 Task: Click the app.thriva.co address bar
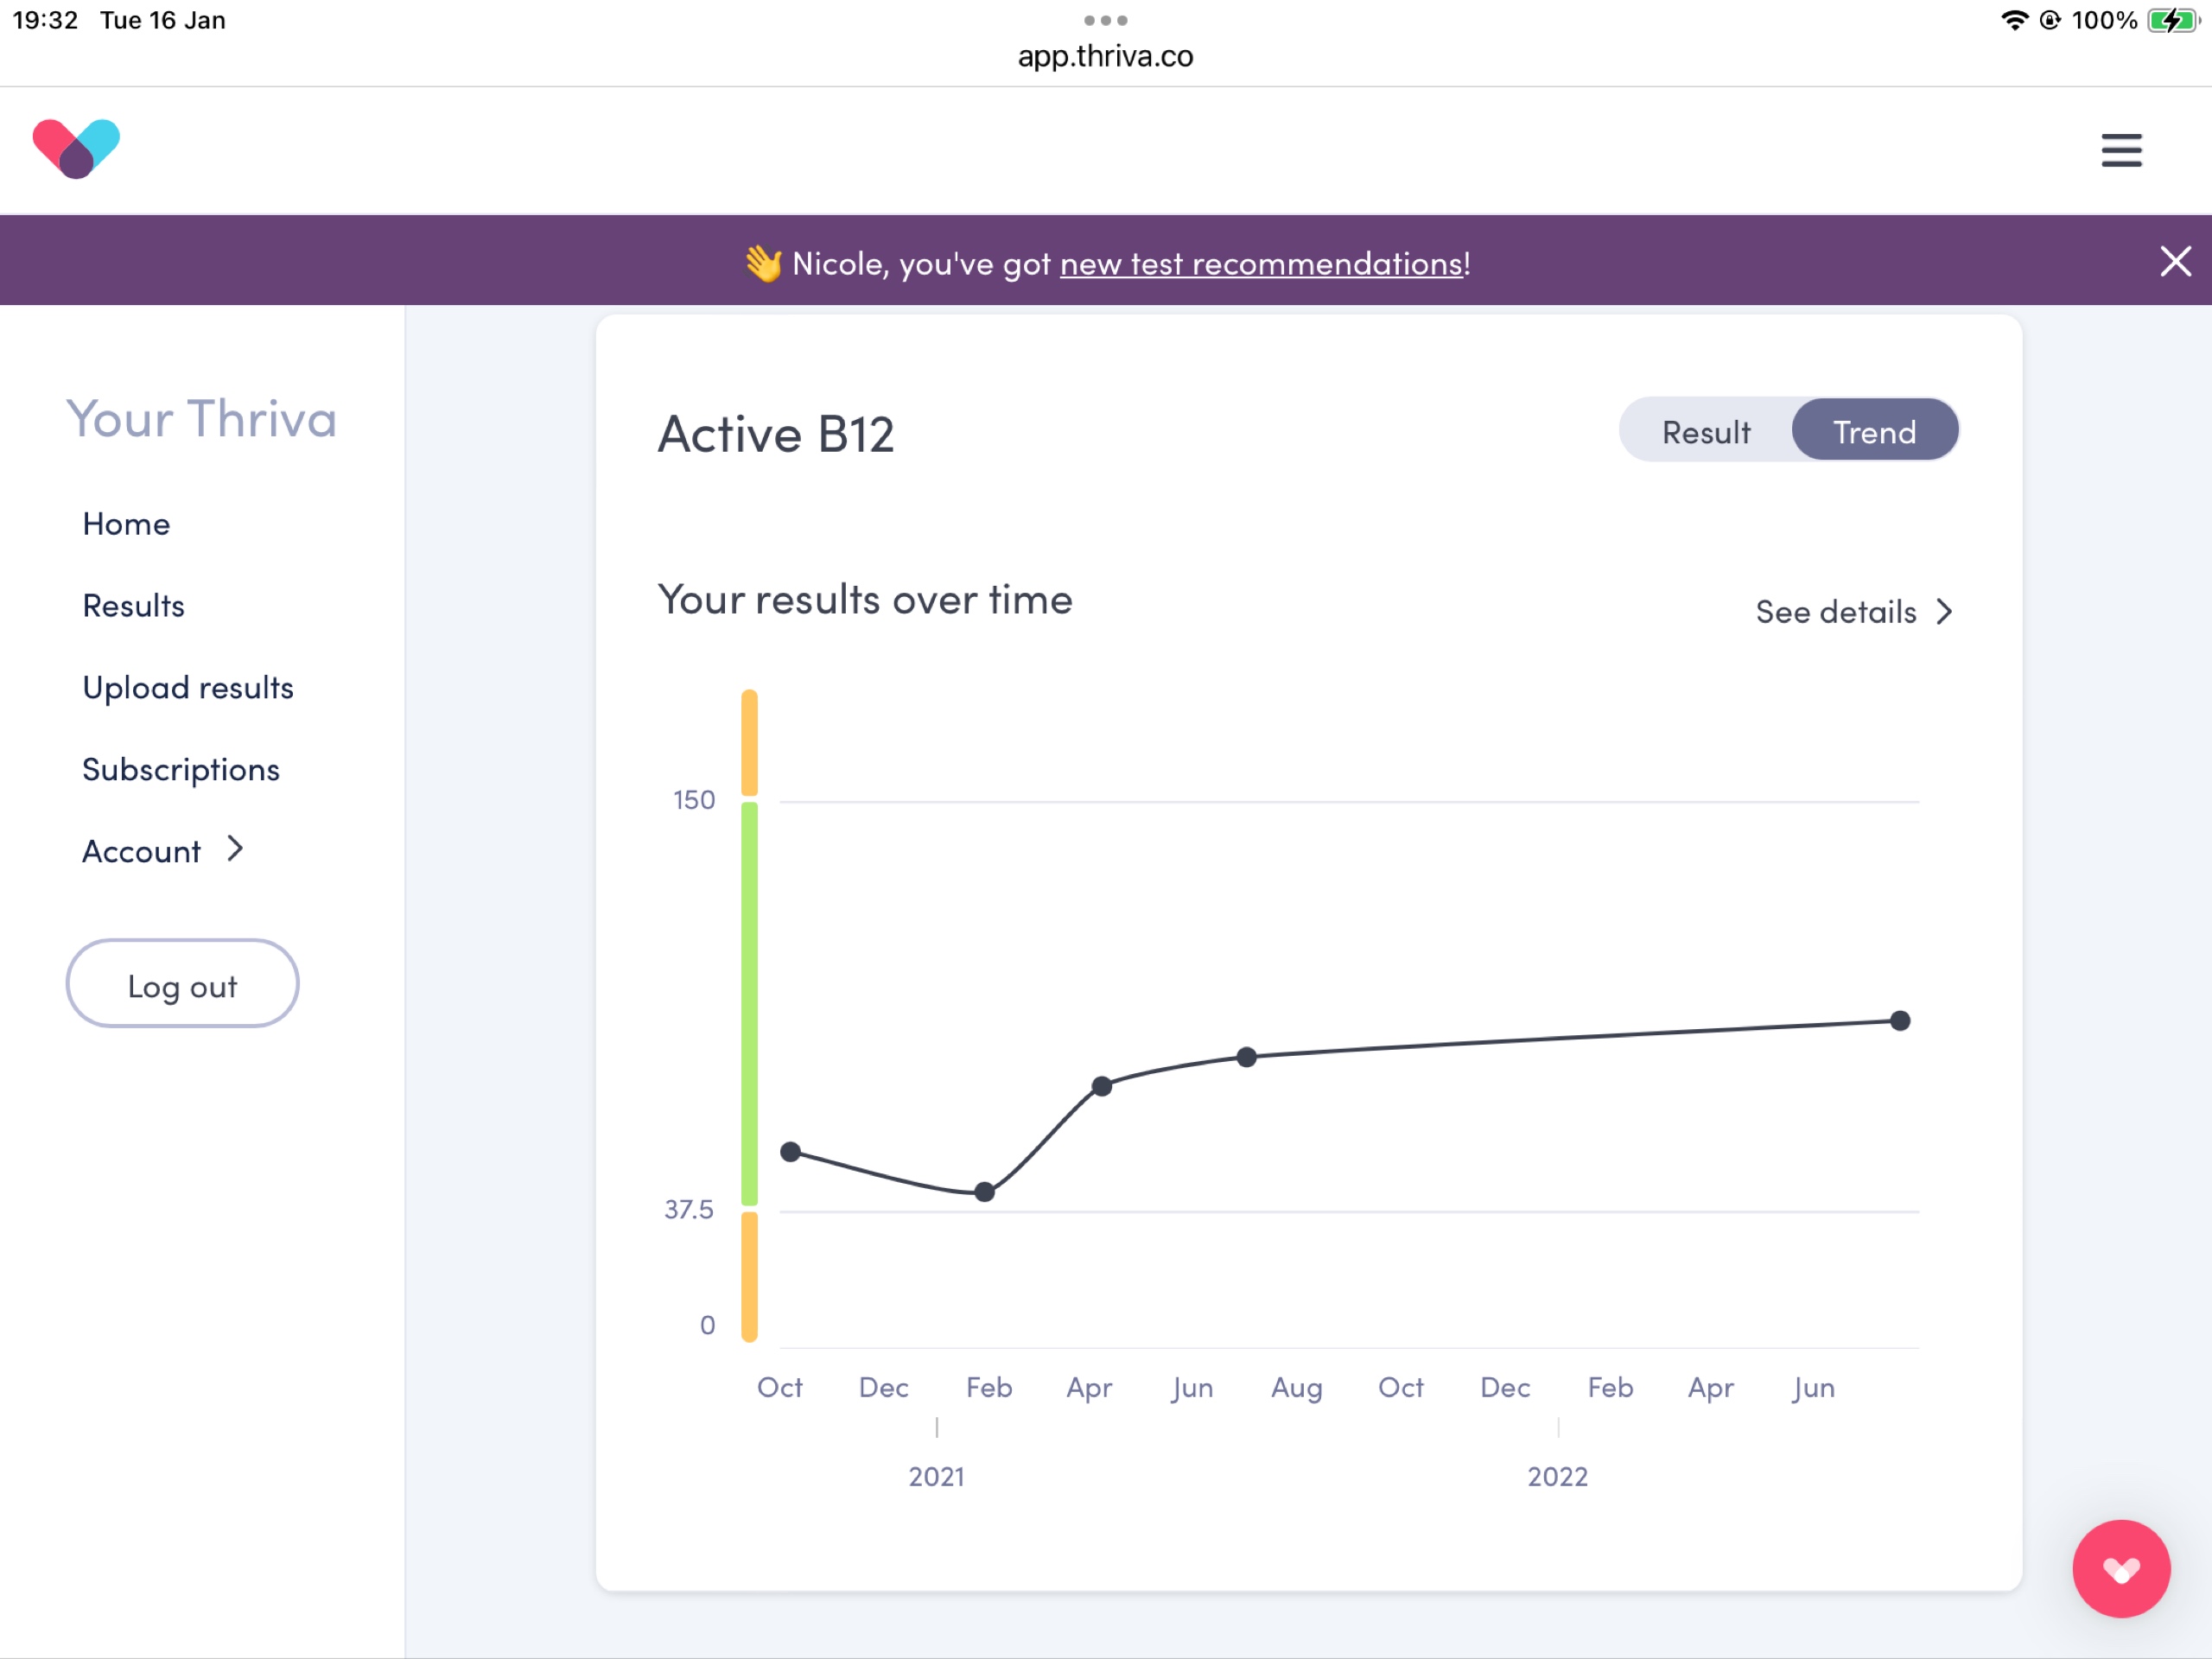[1105, 56]
